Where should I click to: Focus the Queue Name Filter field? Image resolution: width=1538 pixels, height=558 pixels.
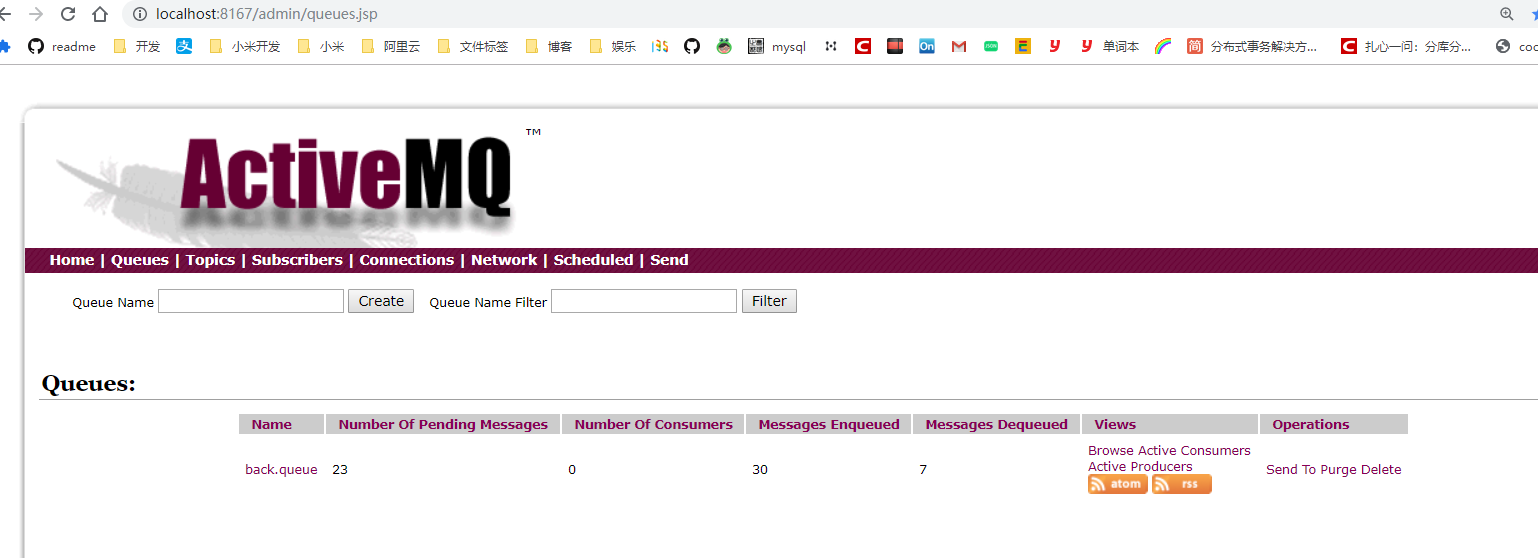644,301
